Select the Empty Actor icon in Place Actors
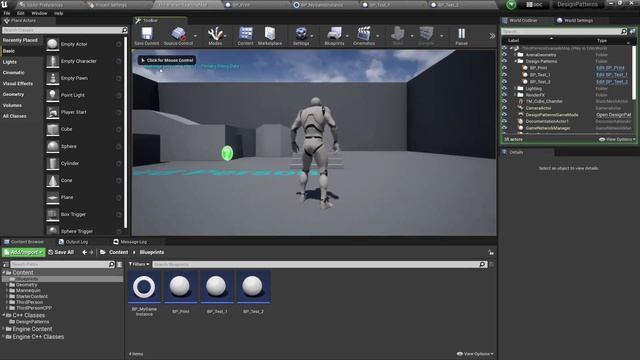This screenshot has width=640, height=360. tap(52, 44)
